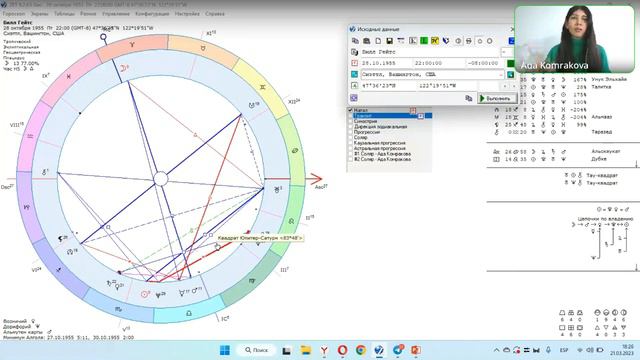Click the printer icon in data toolbar

coord(469,41)
